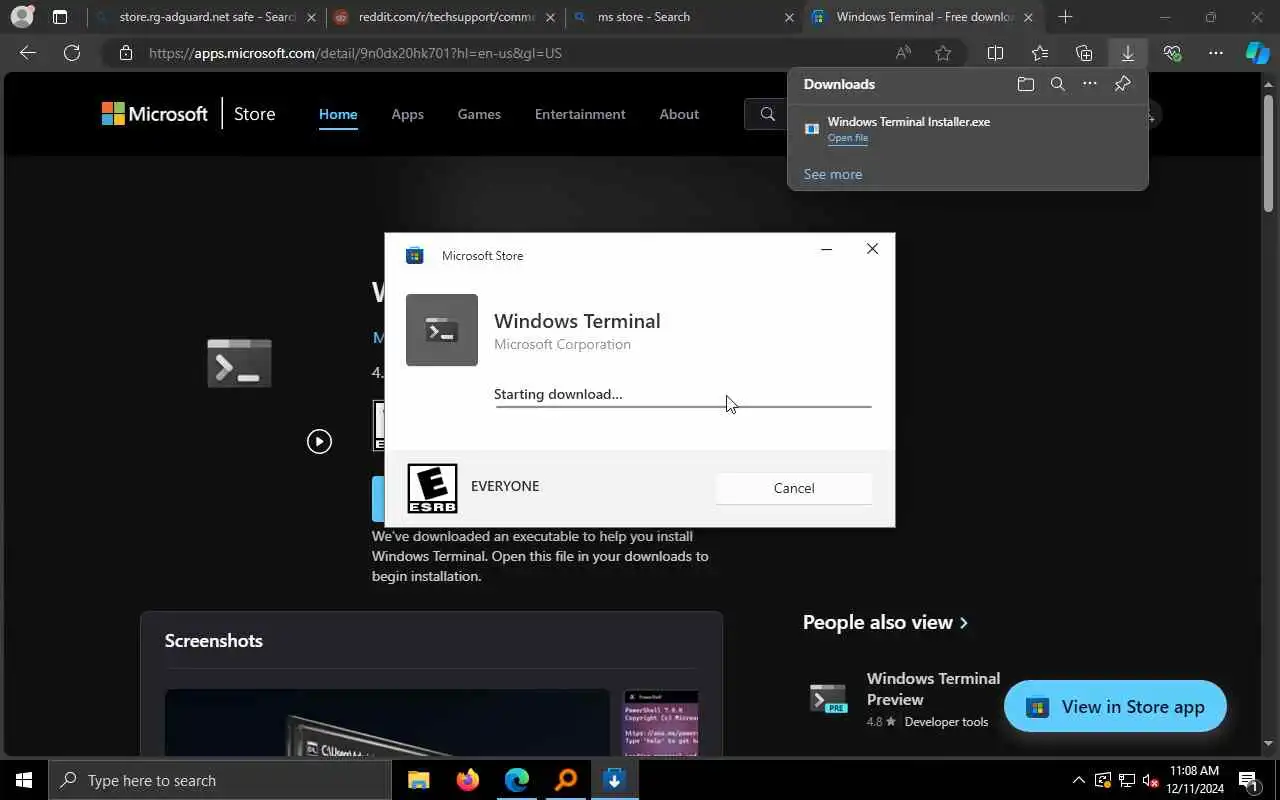Viewport: 1280px width, 800px height.
Task: Click the address bar URL
Action: click(x=355, y=53)
